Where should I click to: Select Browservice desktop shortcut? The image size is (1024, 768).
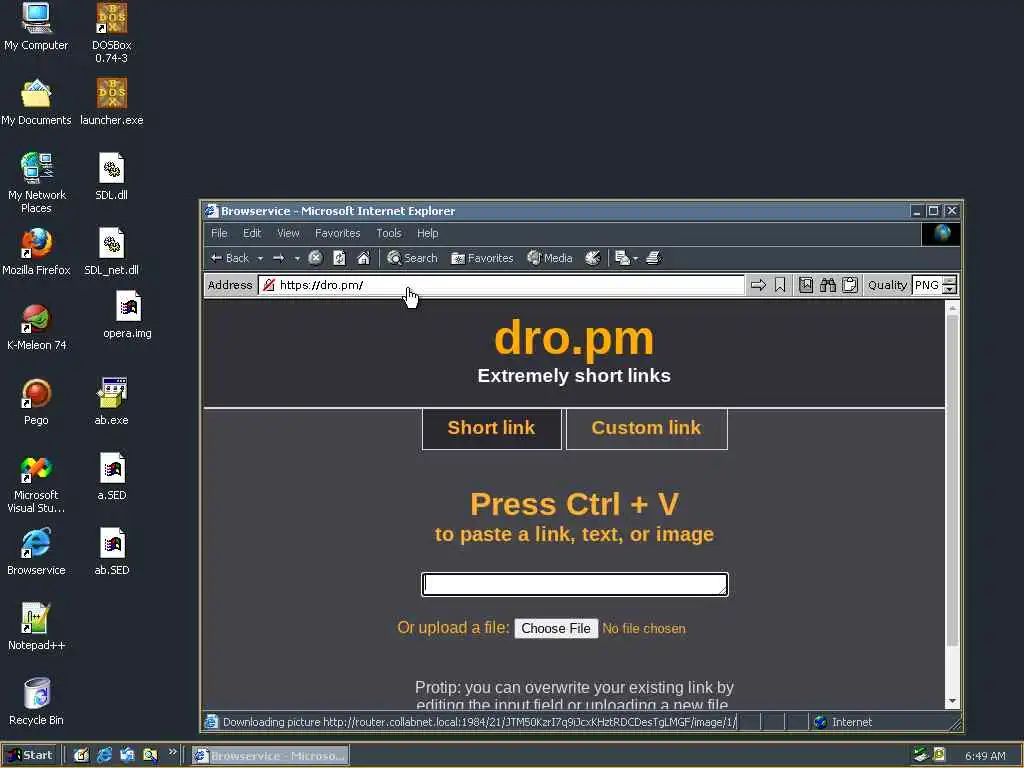coord(36,552)
